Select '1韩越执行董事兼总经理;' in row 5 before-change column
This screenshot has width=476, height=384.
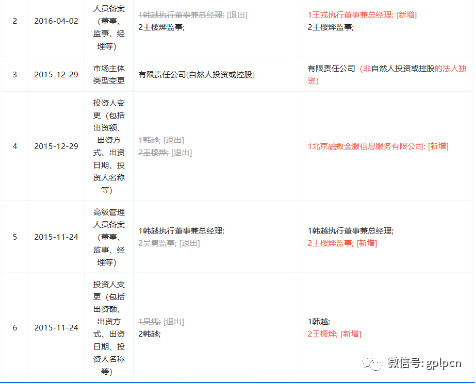coord(181,231)
